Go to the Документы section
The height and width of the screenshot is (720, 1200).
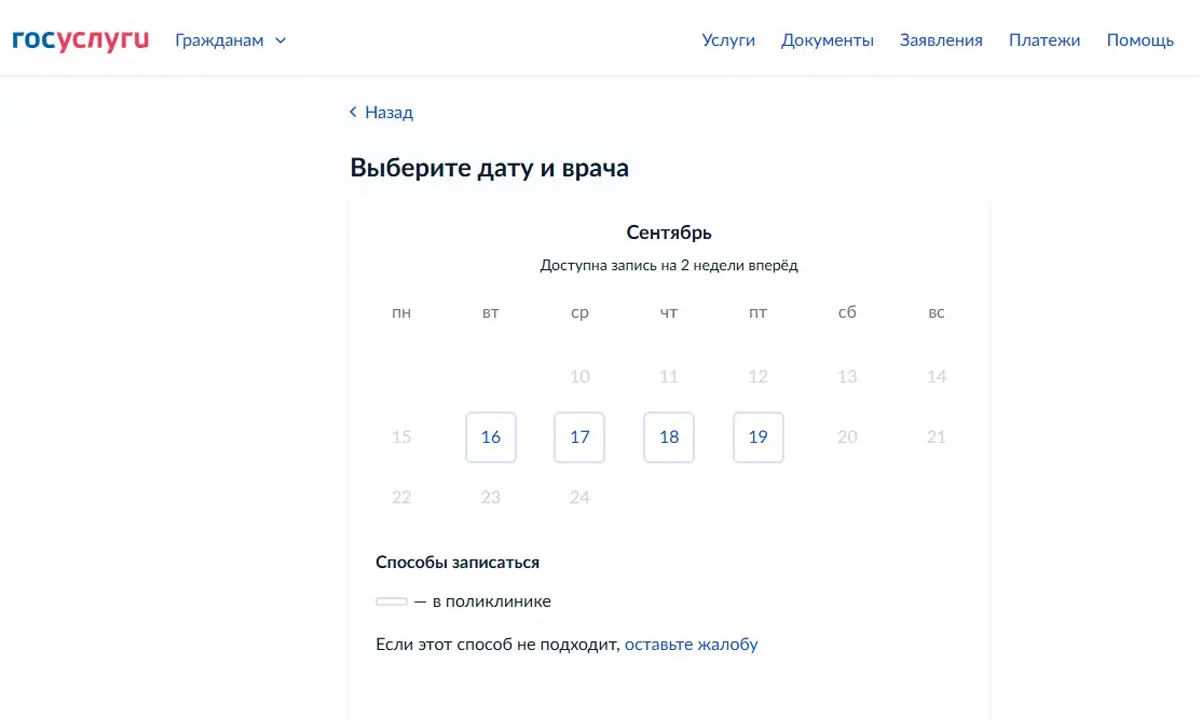click(827, 40)
